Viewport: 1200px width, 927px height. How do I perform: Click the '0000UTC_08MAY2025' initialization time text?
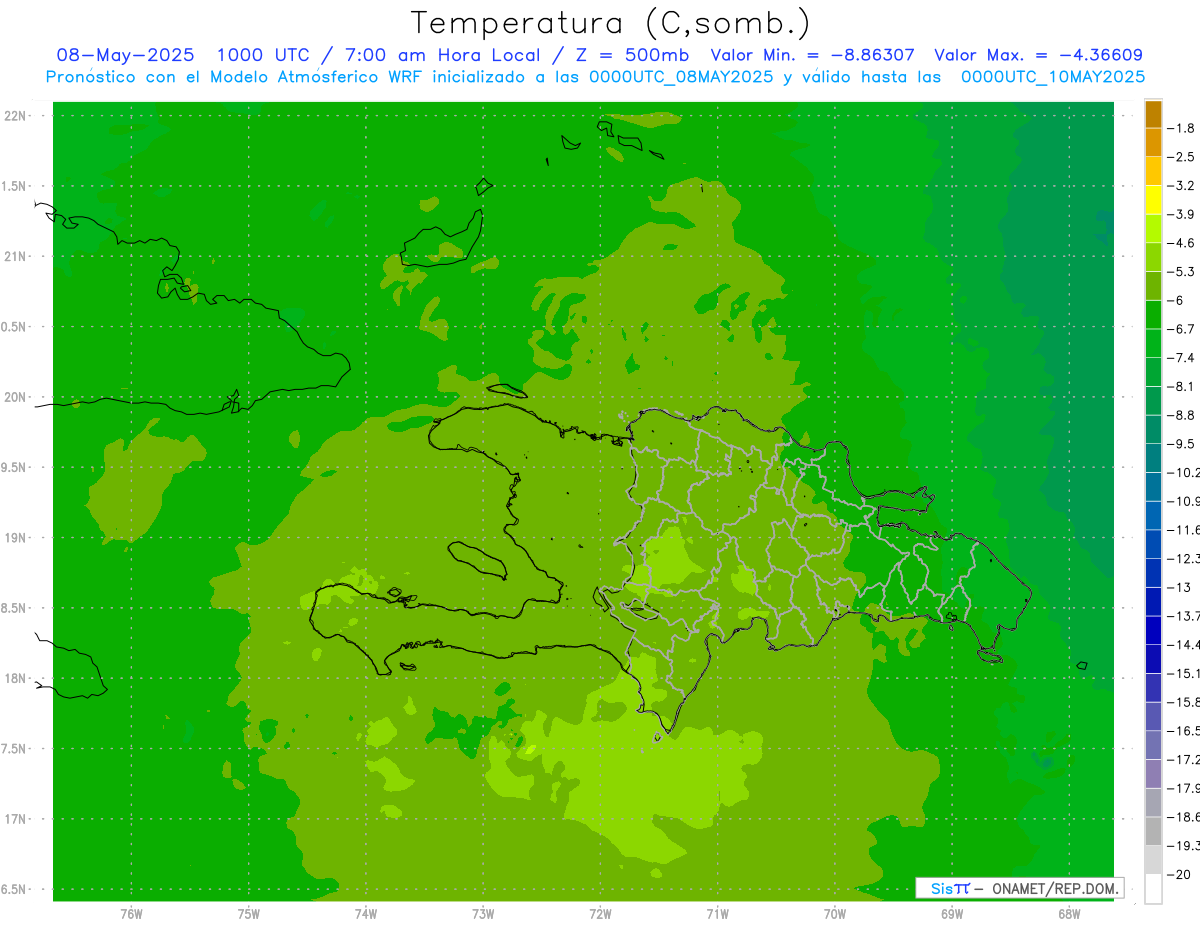pos(681,77)
